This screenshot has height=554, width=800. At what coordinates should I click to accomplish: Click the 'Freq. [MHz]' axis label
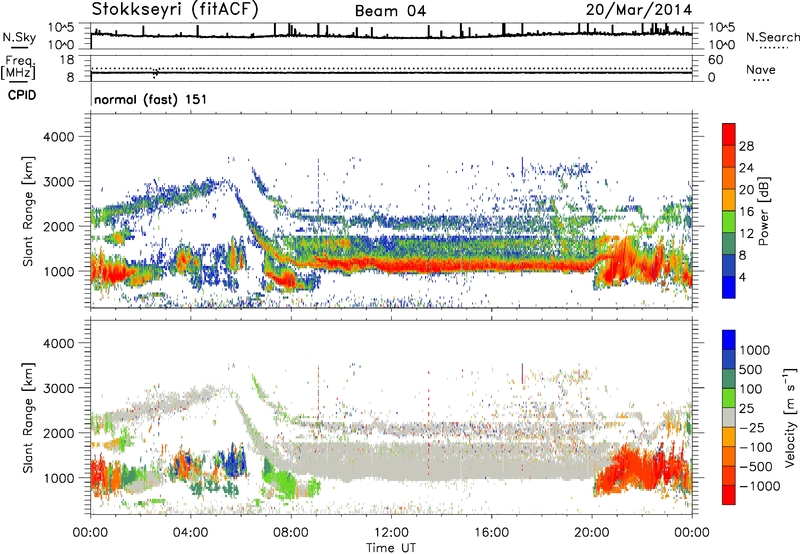pyautogui.click(x=18, y=68)
